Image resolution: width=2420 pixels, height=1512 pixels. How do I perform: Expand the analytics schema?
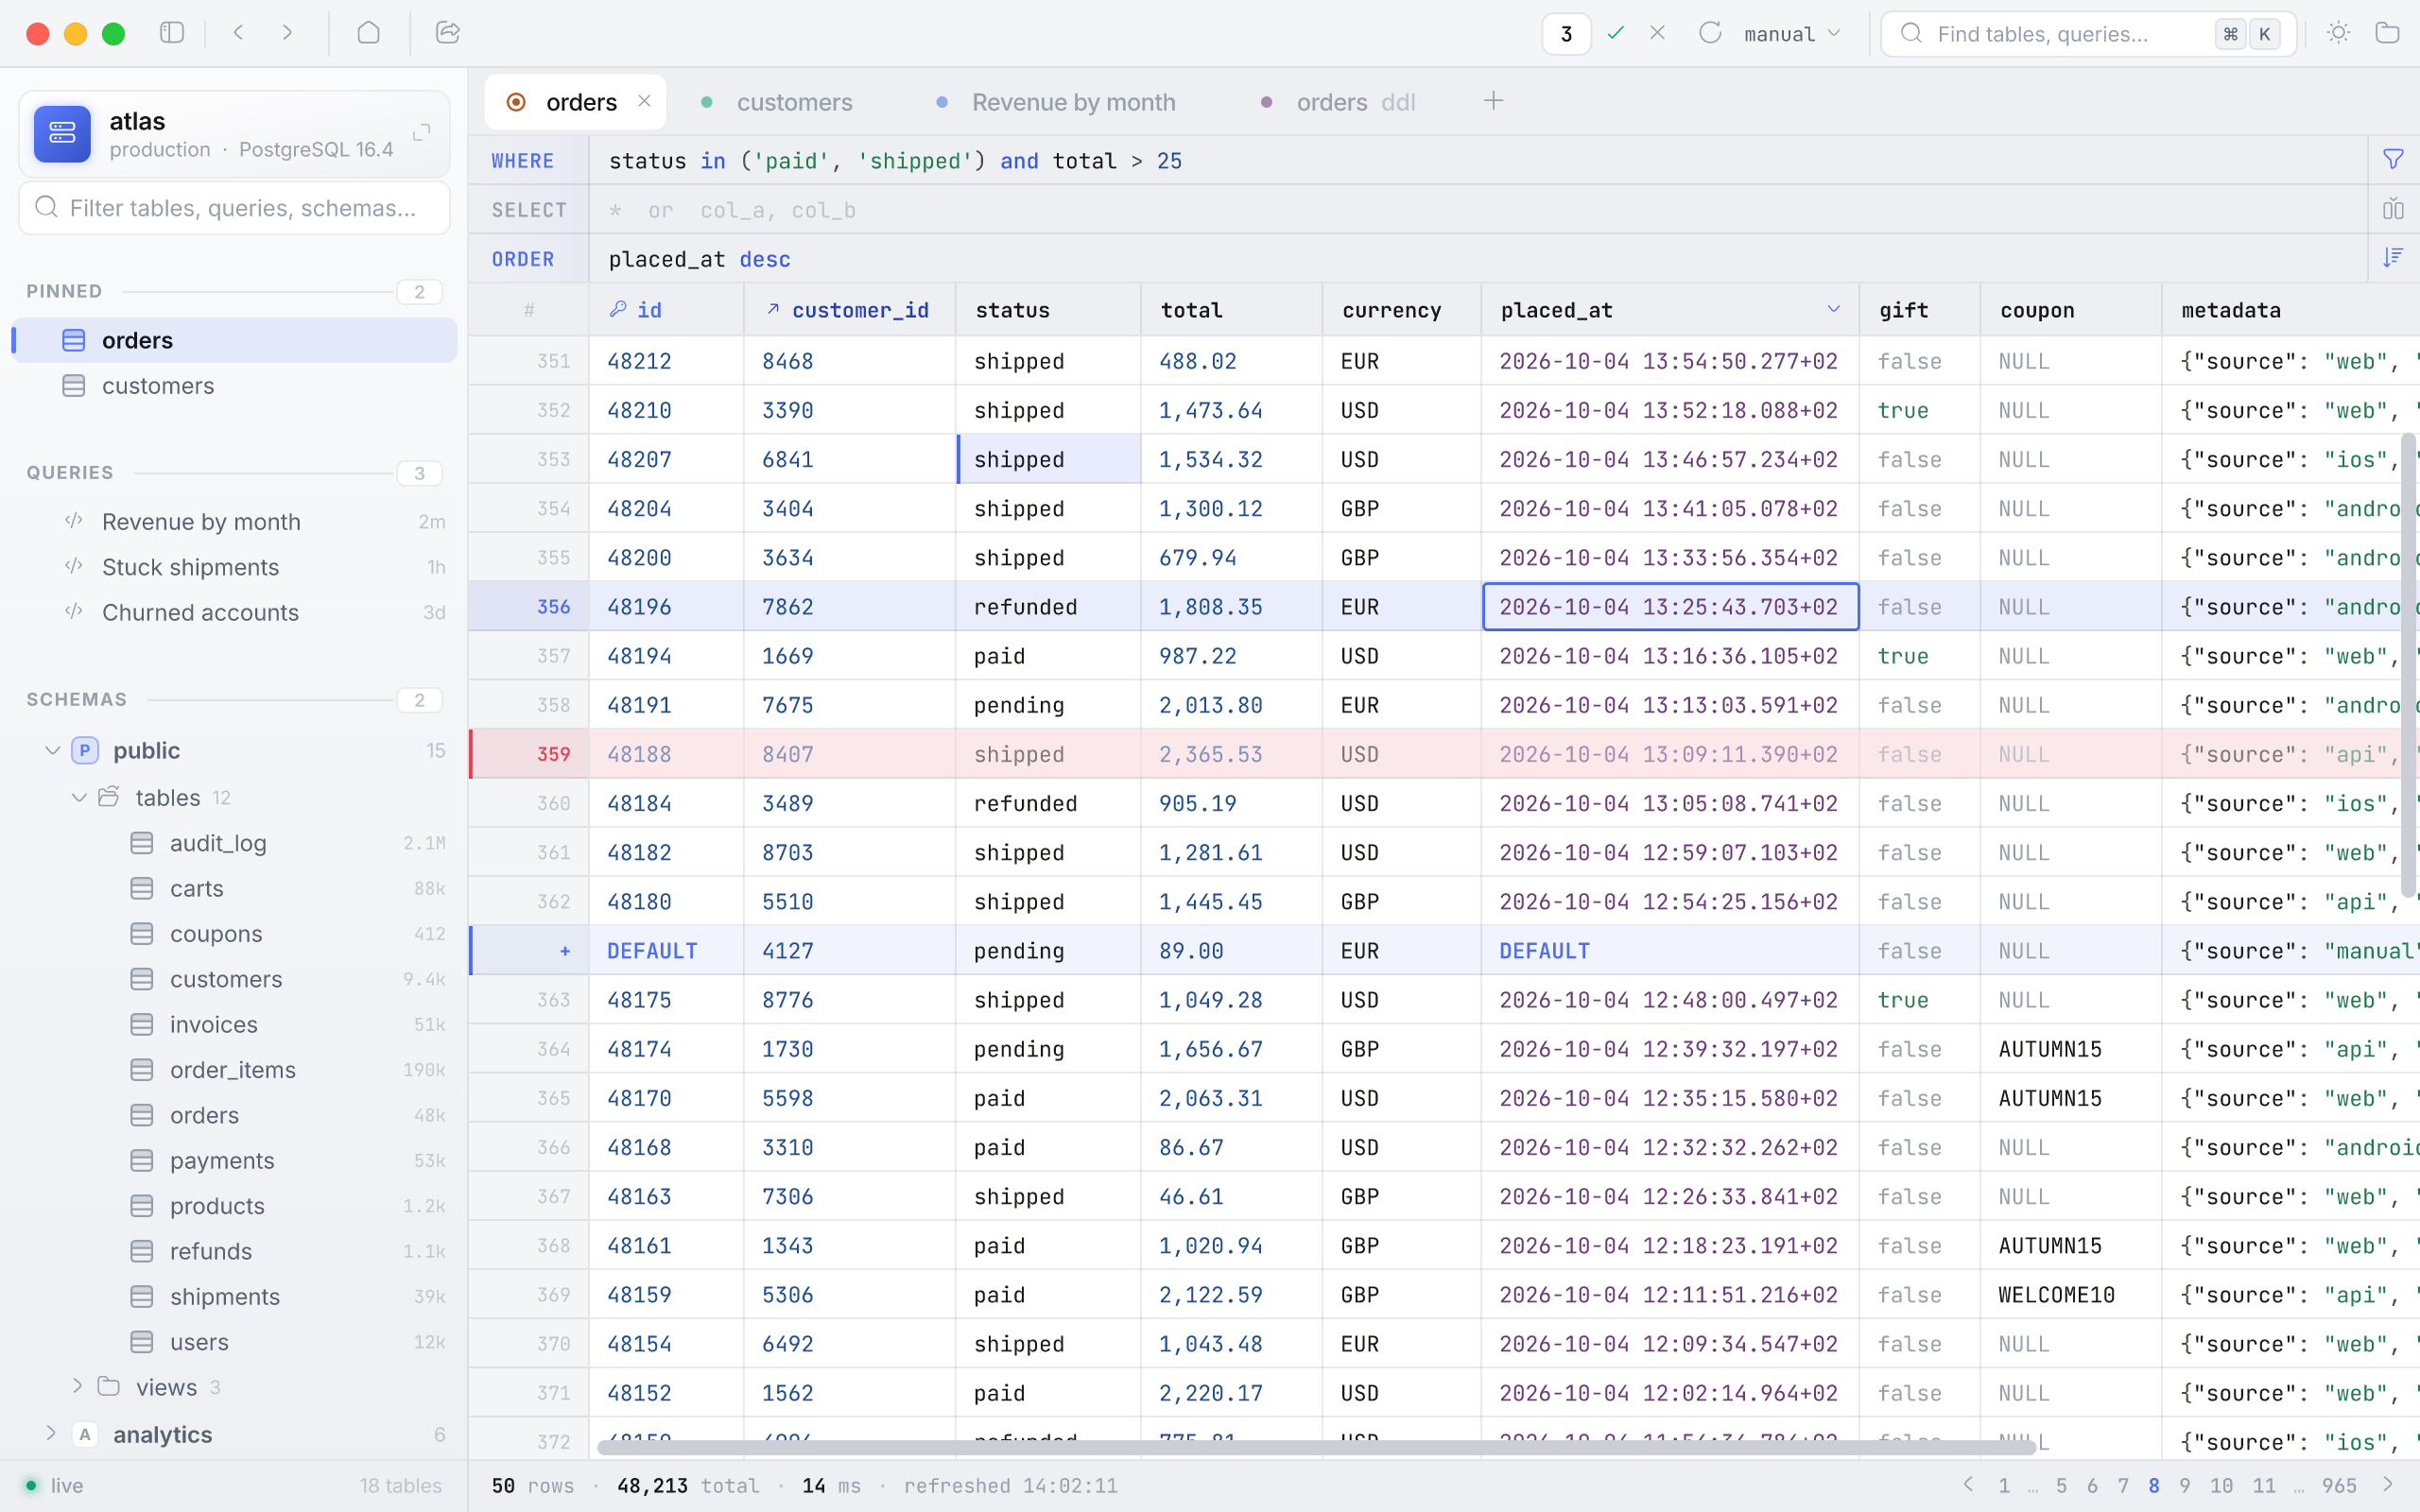point(50,1433)
